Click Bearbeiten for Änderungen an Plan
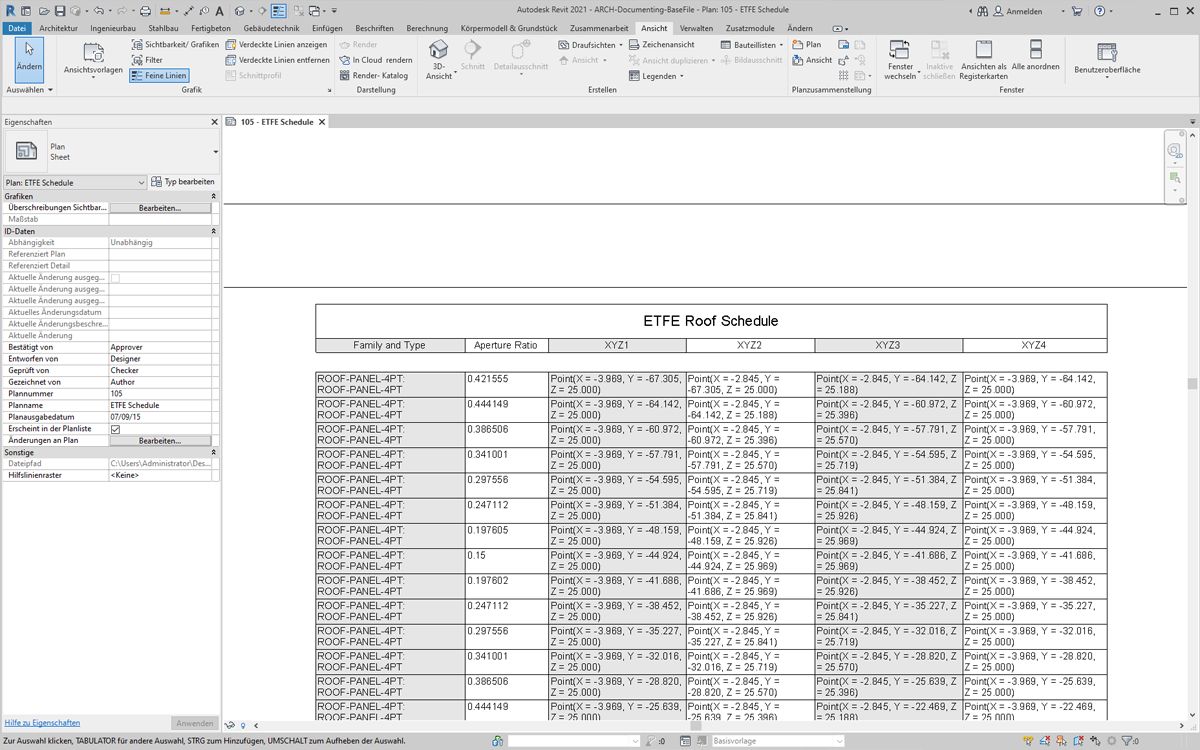Screen dimensions: 1200x750 pos(160,441)
